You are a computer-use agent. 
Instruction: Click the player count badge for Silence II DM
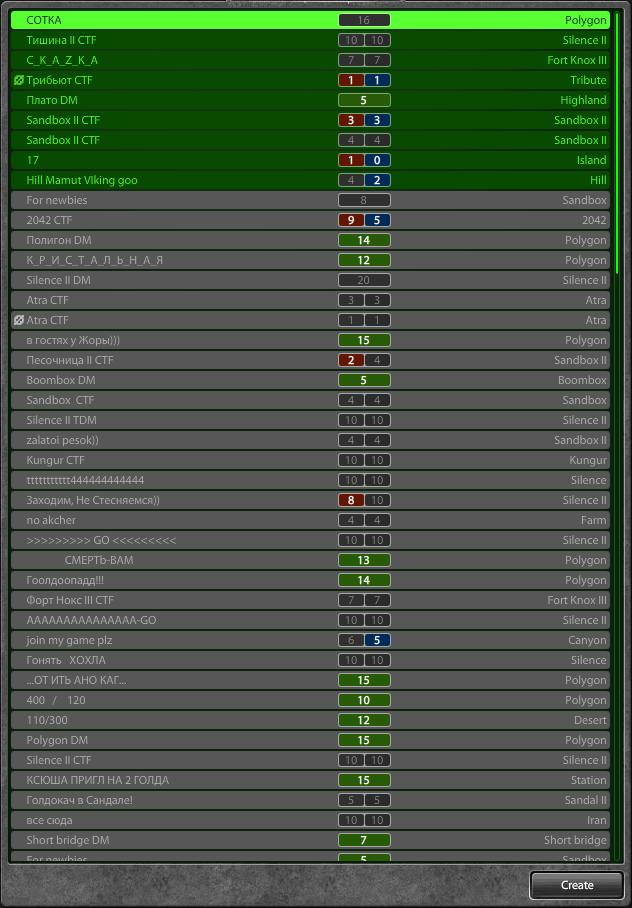(x=364, y=280)
